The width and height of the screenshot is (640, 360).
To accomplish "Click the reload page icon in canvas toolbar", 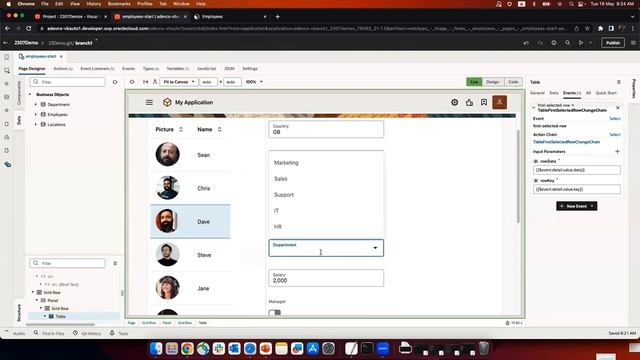I will click(x=132, y=82).
